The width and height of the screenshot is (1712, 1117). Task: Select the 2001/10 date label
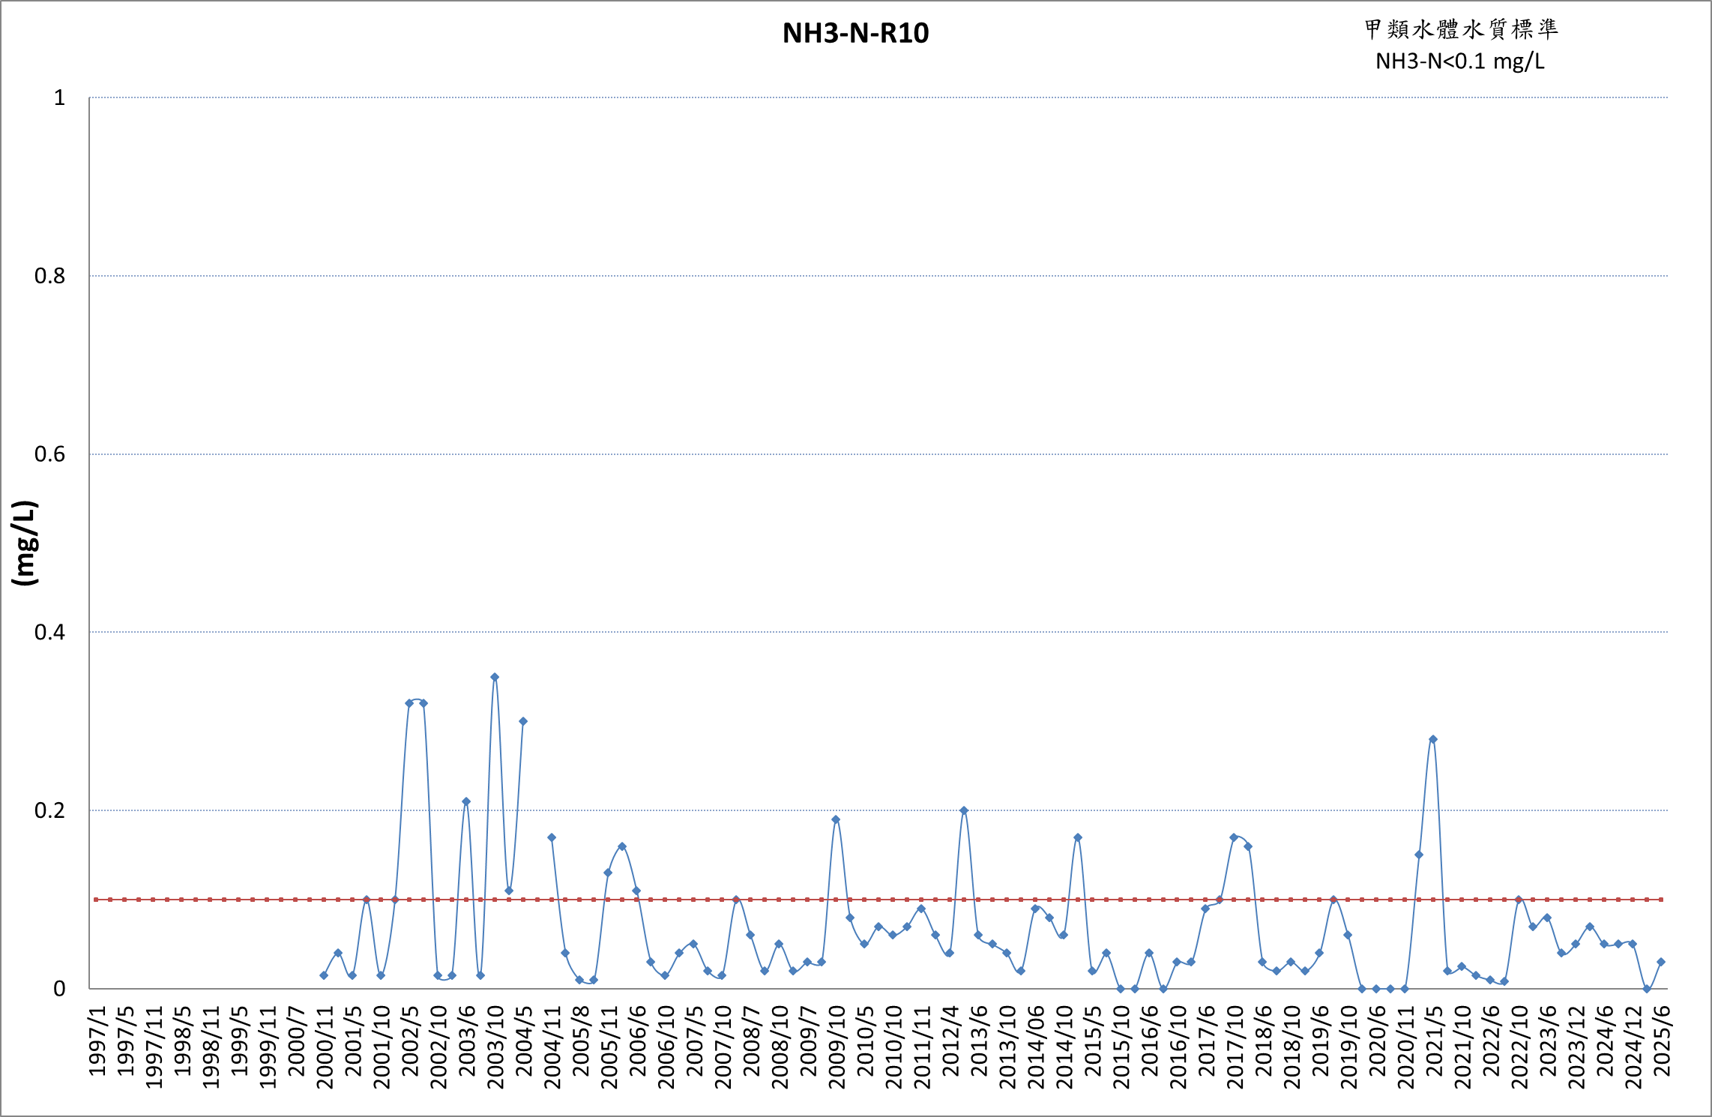[x=381, y=1048]
